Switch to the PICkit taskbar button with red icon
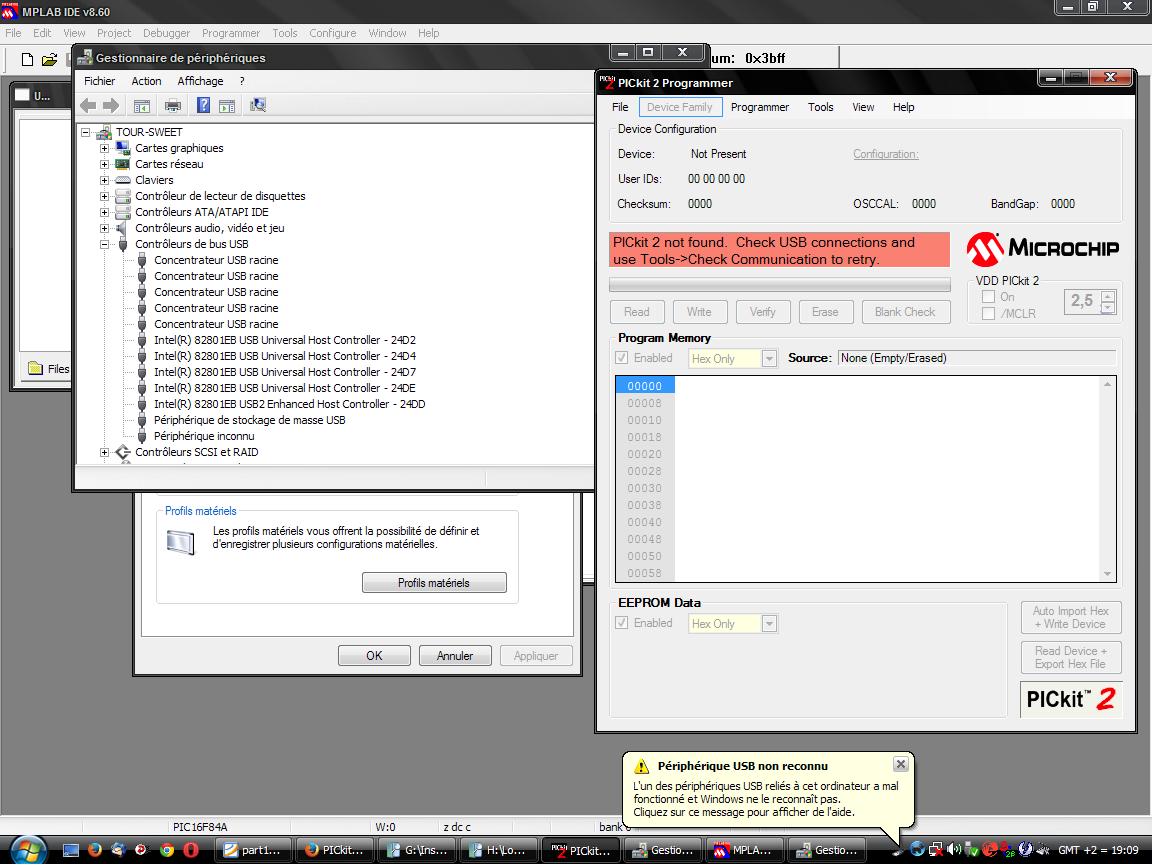The width and height of the screenshot is (1158, 867). tap(583, 851)
